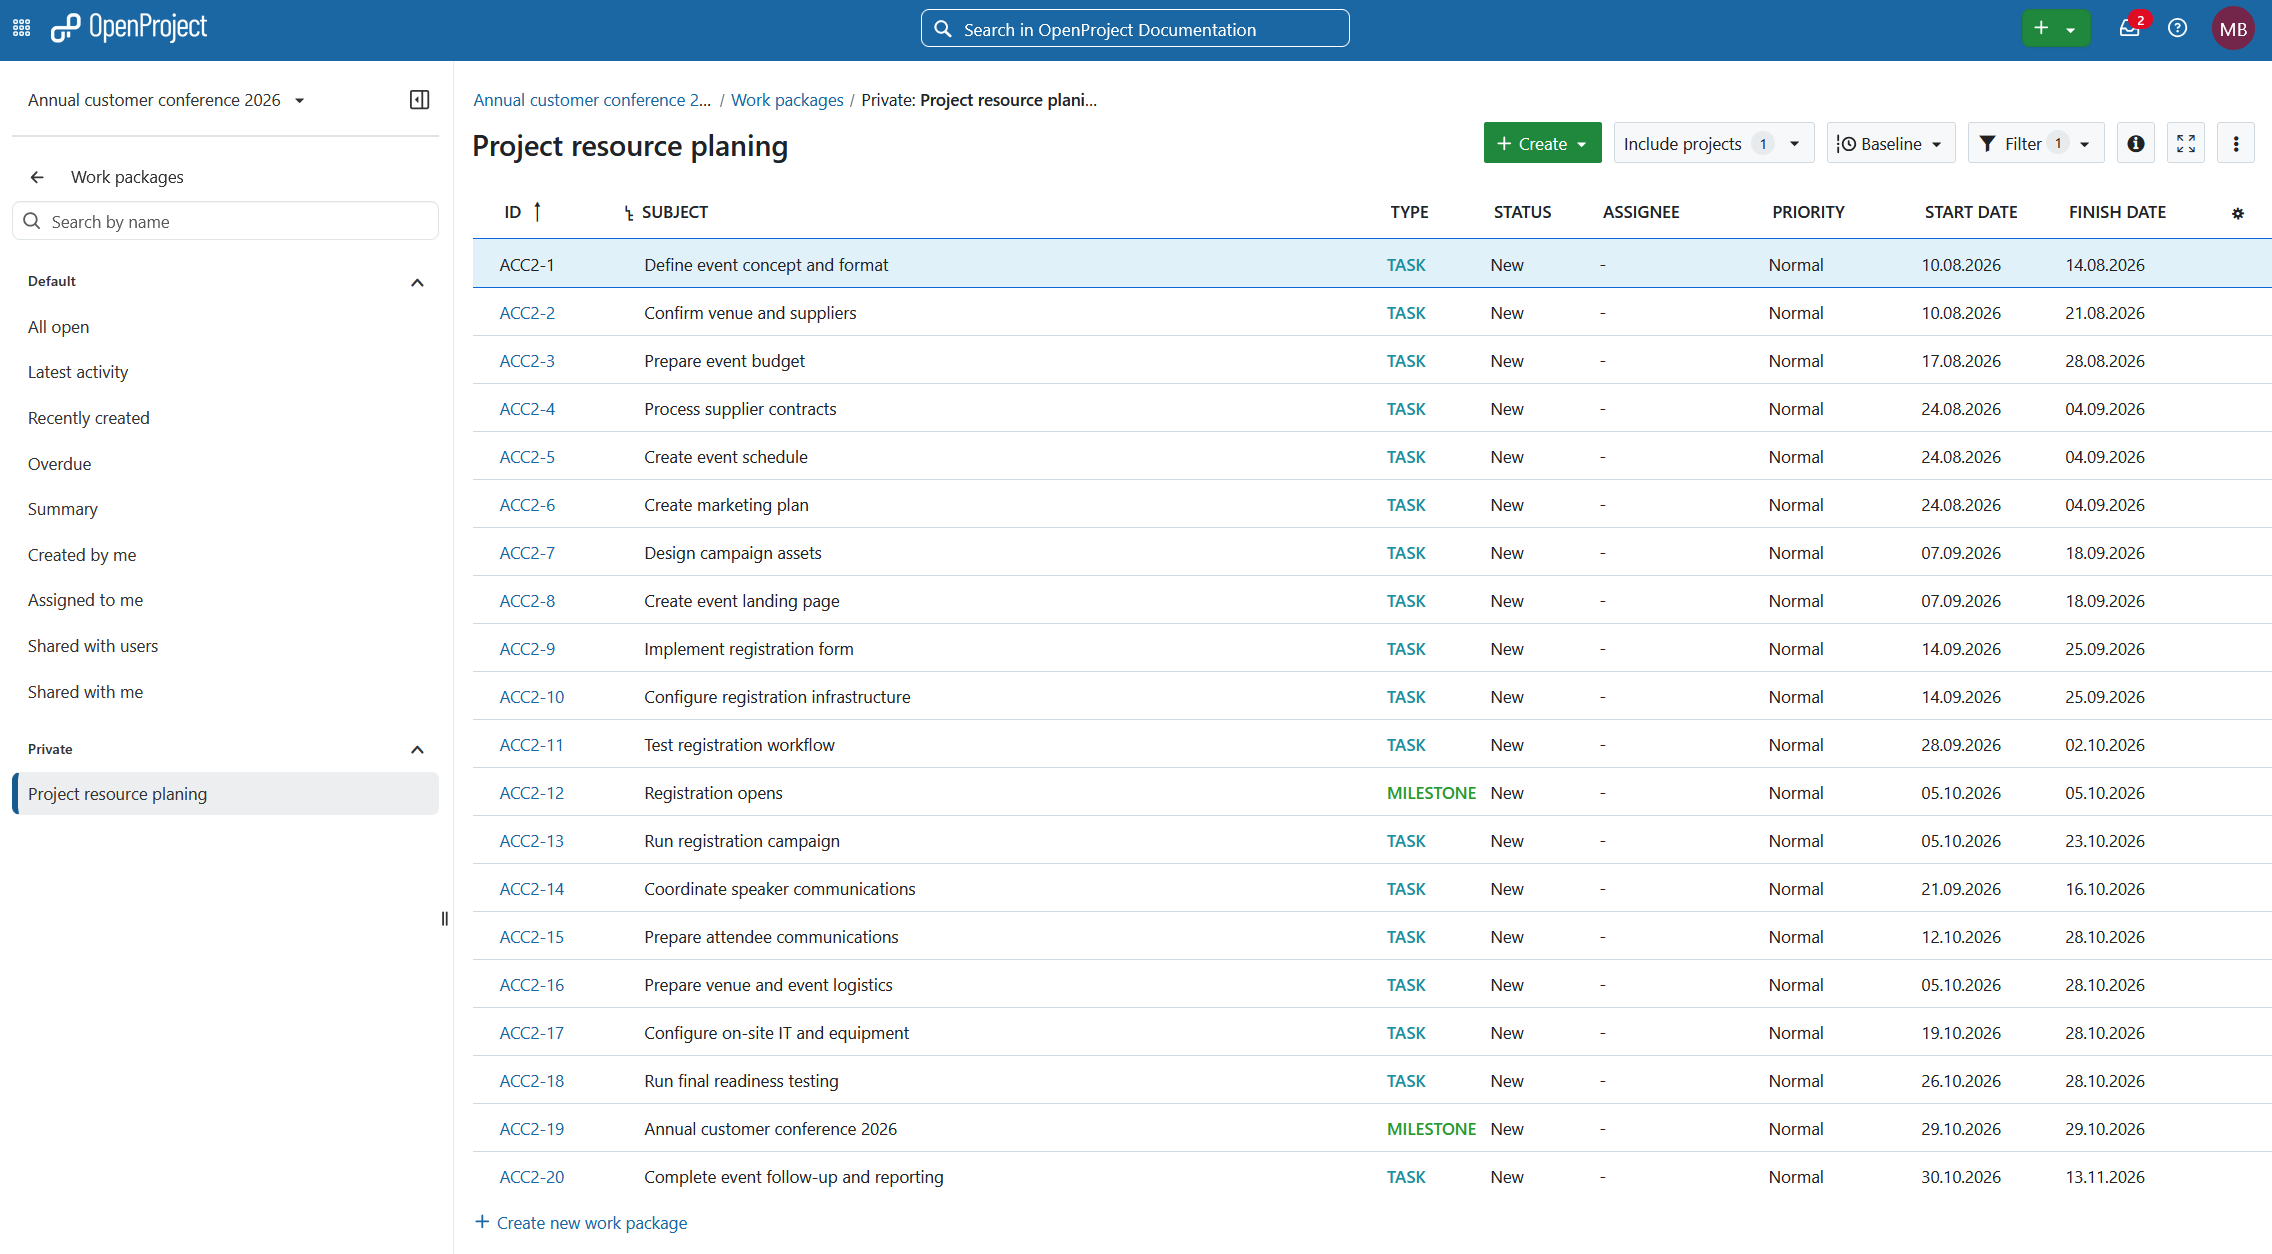
Task: Click the ID sort ascending arrow
Action: click(537, 211)
